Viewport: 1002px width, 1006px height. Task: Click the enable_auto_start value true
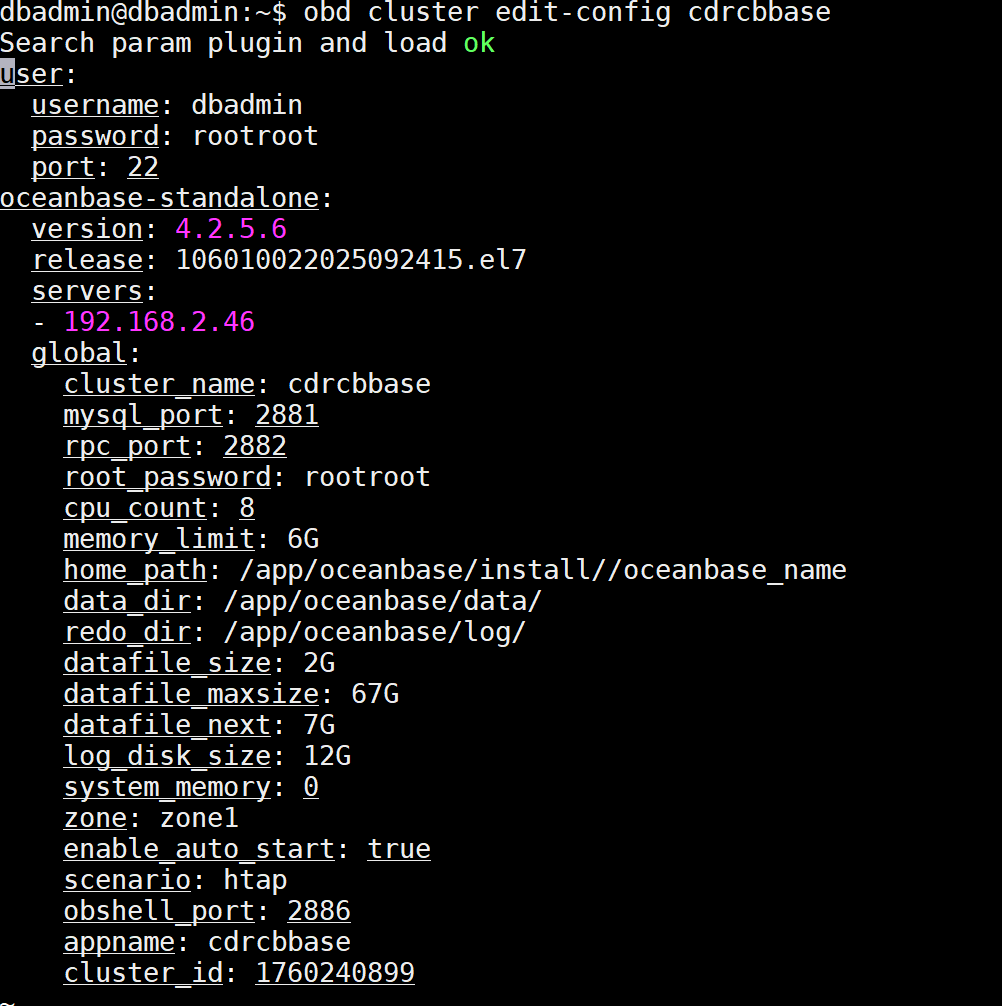(399, 849)
